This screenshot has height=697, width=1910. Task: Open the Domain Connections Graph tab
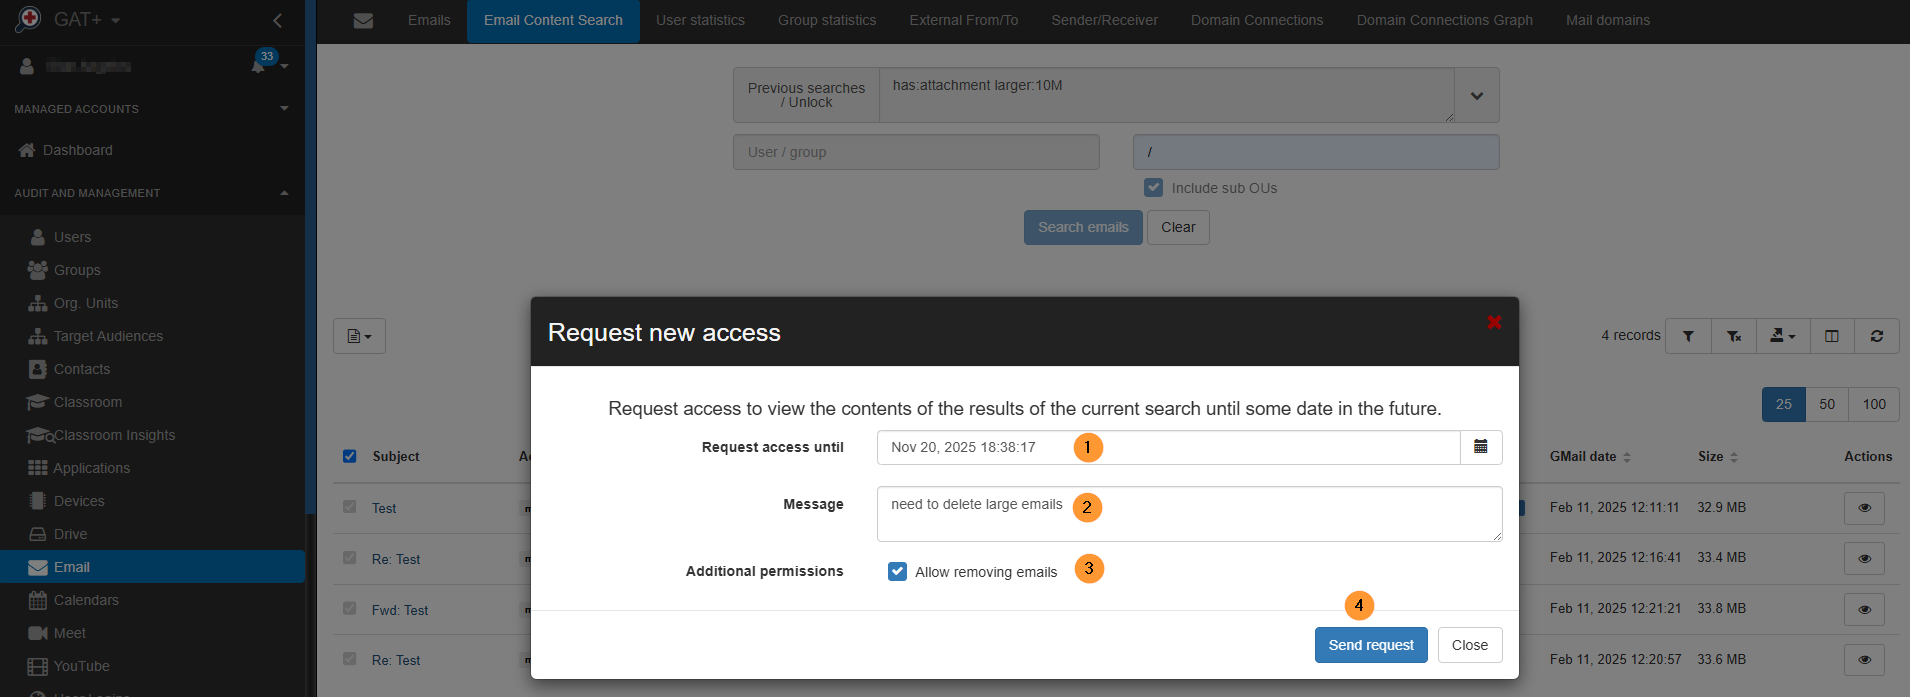1444,20
